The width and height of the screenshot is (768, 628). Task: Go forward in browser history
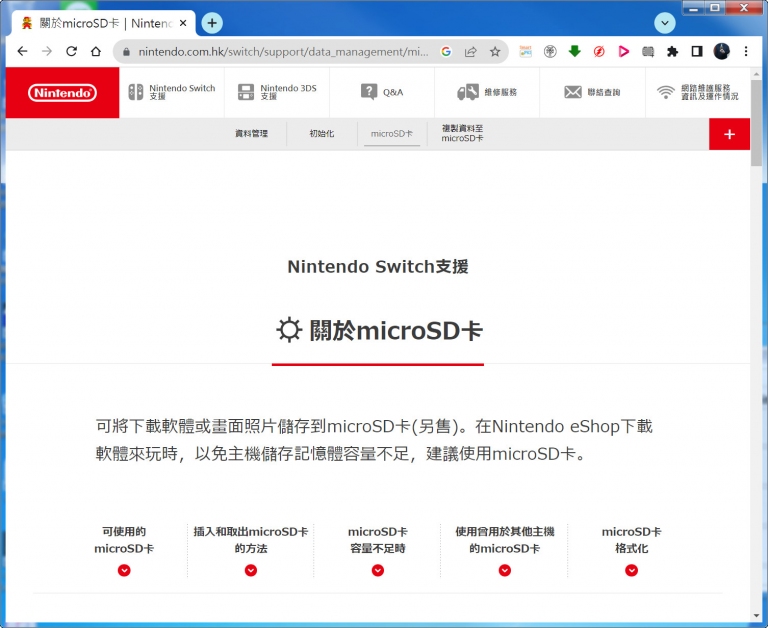47,51
